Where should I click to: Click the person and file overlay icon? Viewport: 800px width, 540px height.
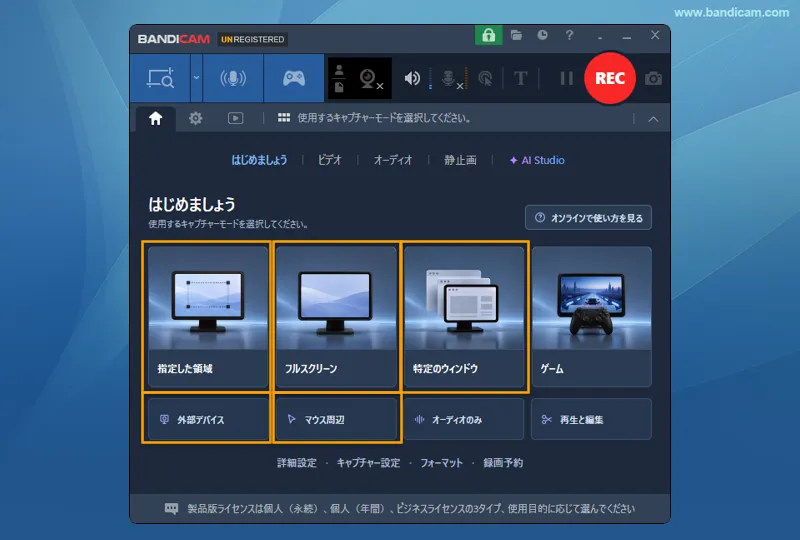pyautogui.click(x=339, y=79)
